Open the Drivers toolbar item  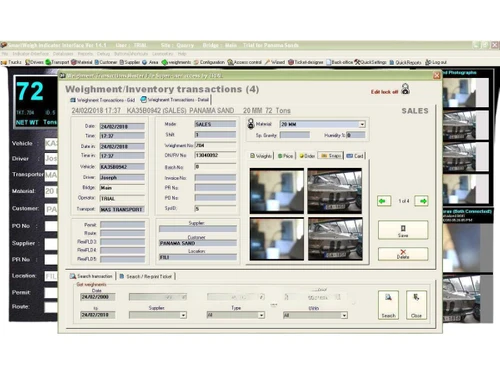[34, 62]
